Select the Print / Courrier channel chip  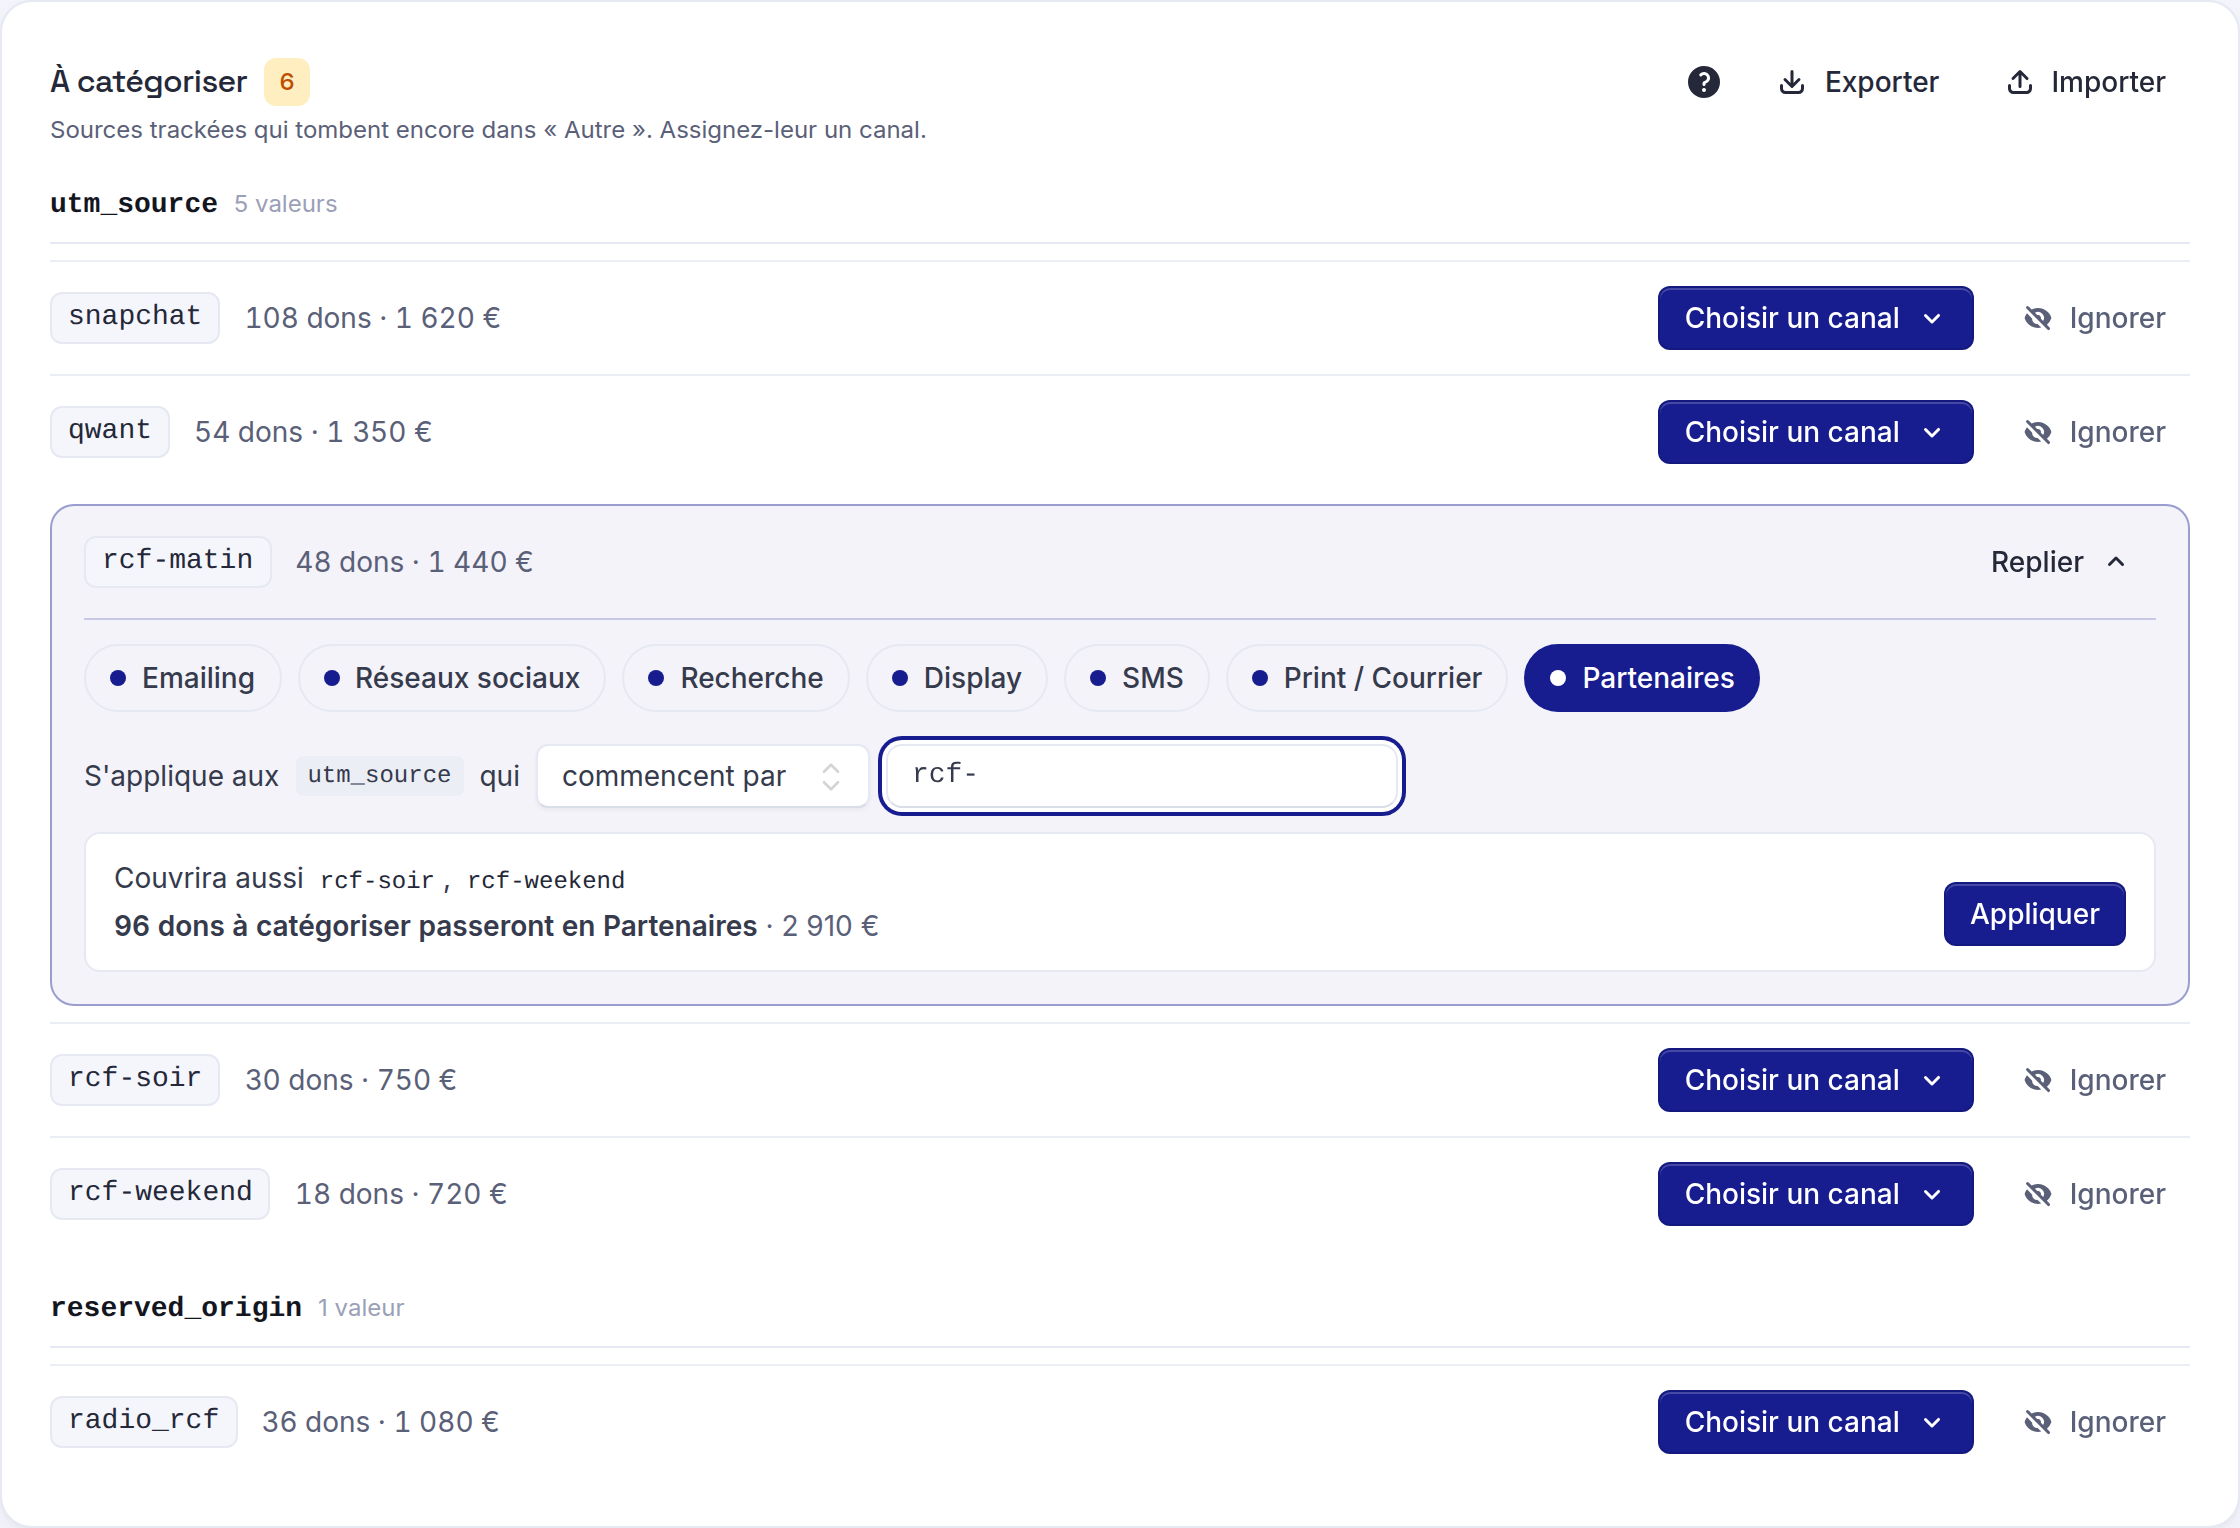click(1367, 678)
